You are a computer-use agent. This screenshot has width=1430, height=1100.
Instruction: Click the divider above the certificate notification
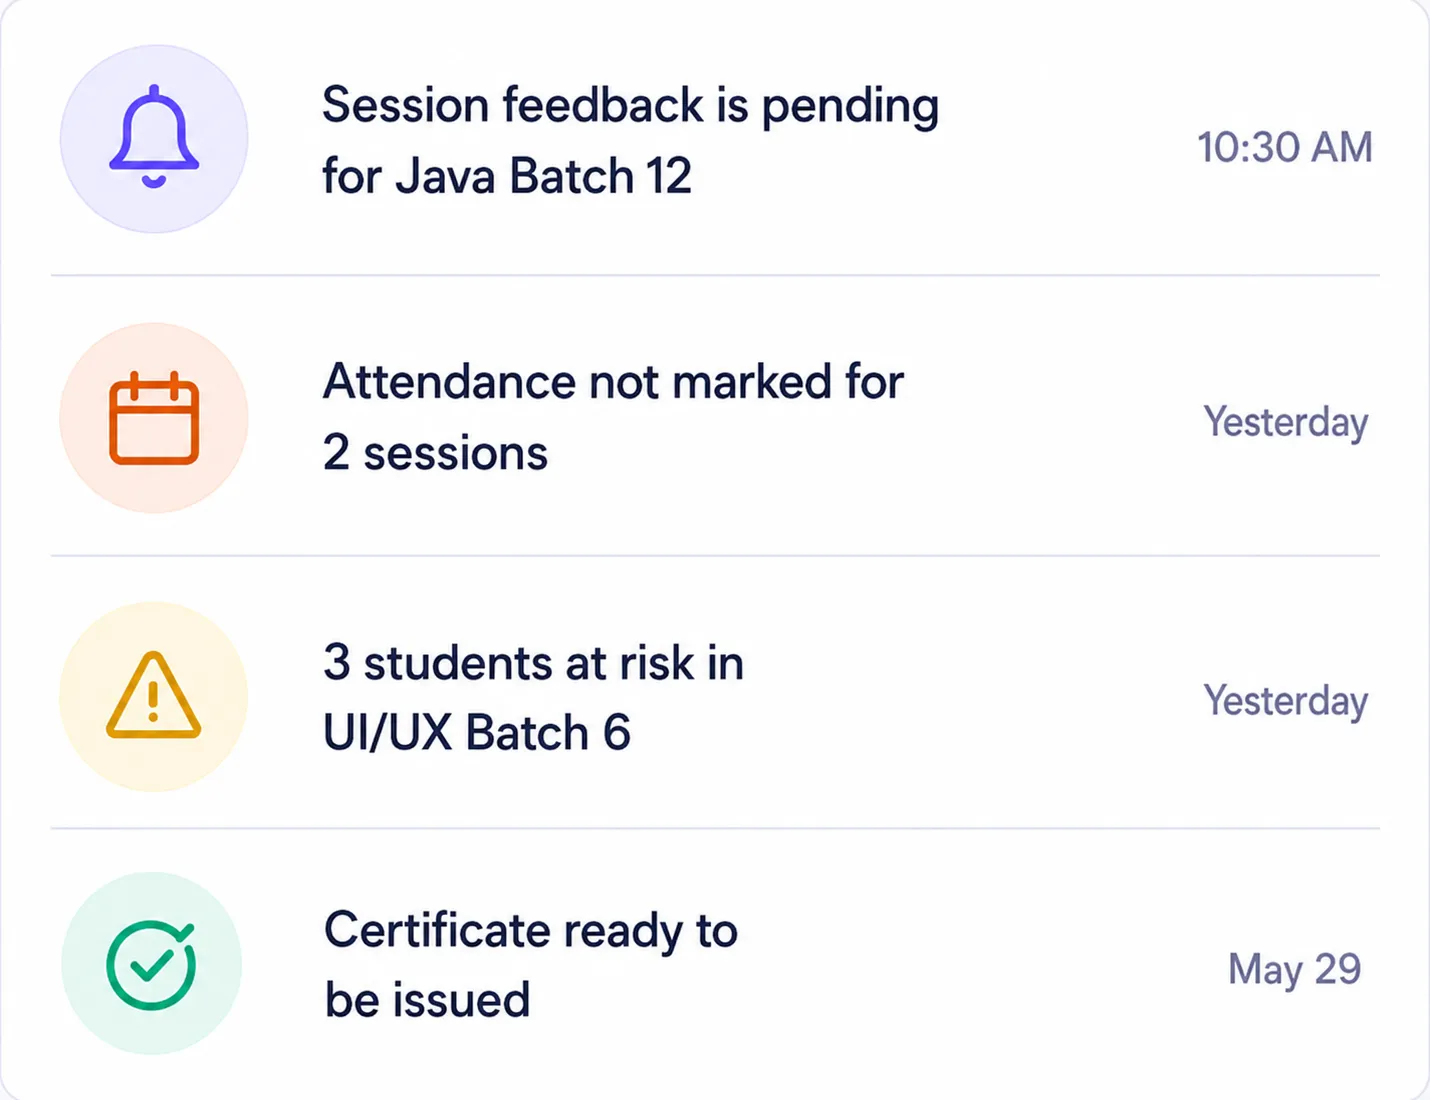(x=715, y=828)
